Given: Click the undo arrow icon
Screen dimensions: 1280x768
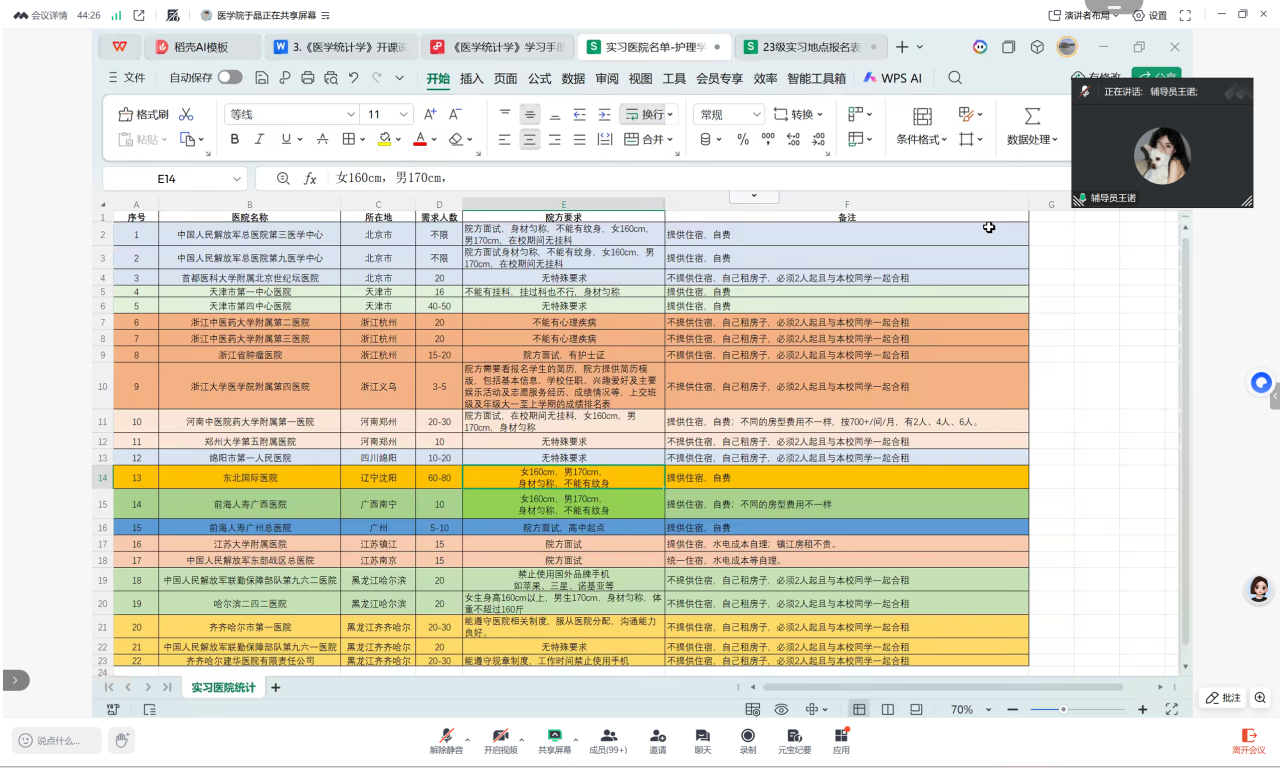Looking at the screenshot, I should pyautogui.click(x=353, y=78).
